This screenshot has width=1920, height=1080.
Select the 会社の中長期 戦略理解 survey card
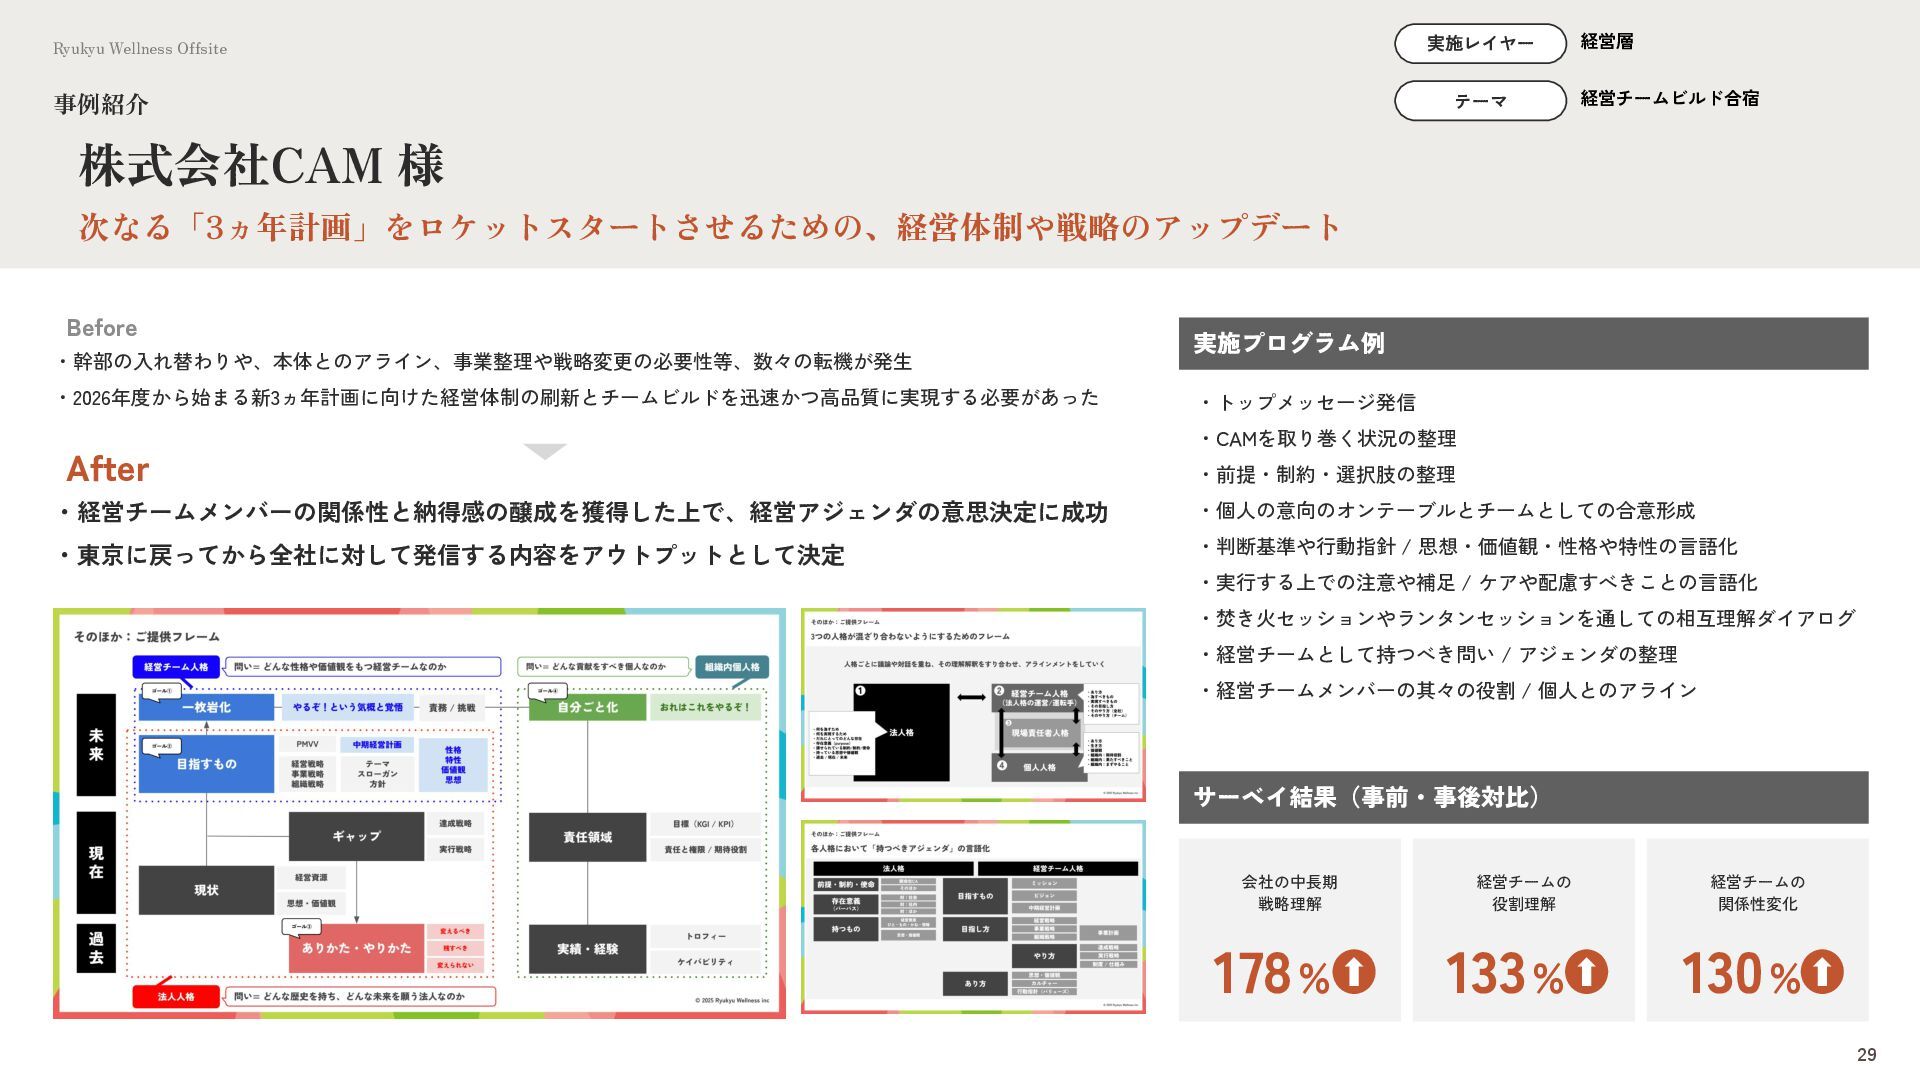tap(1289, 929)
